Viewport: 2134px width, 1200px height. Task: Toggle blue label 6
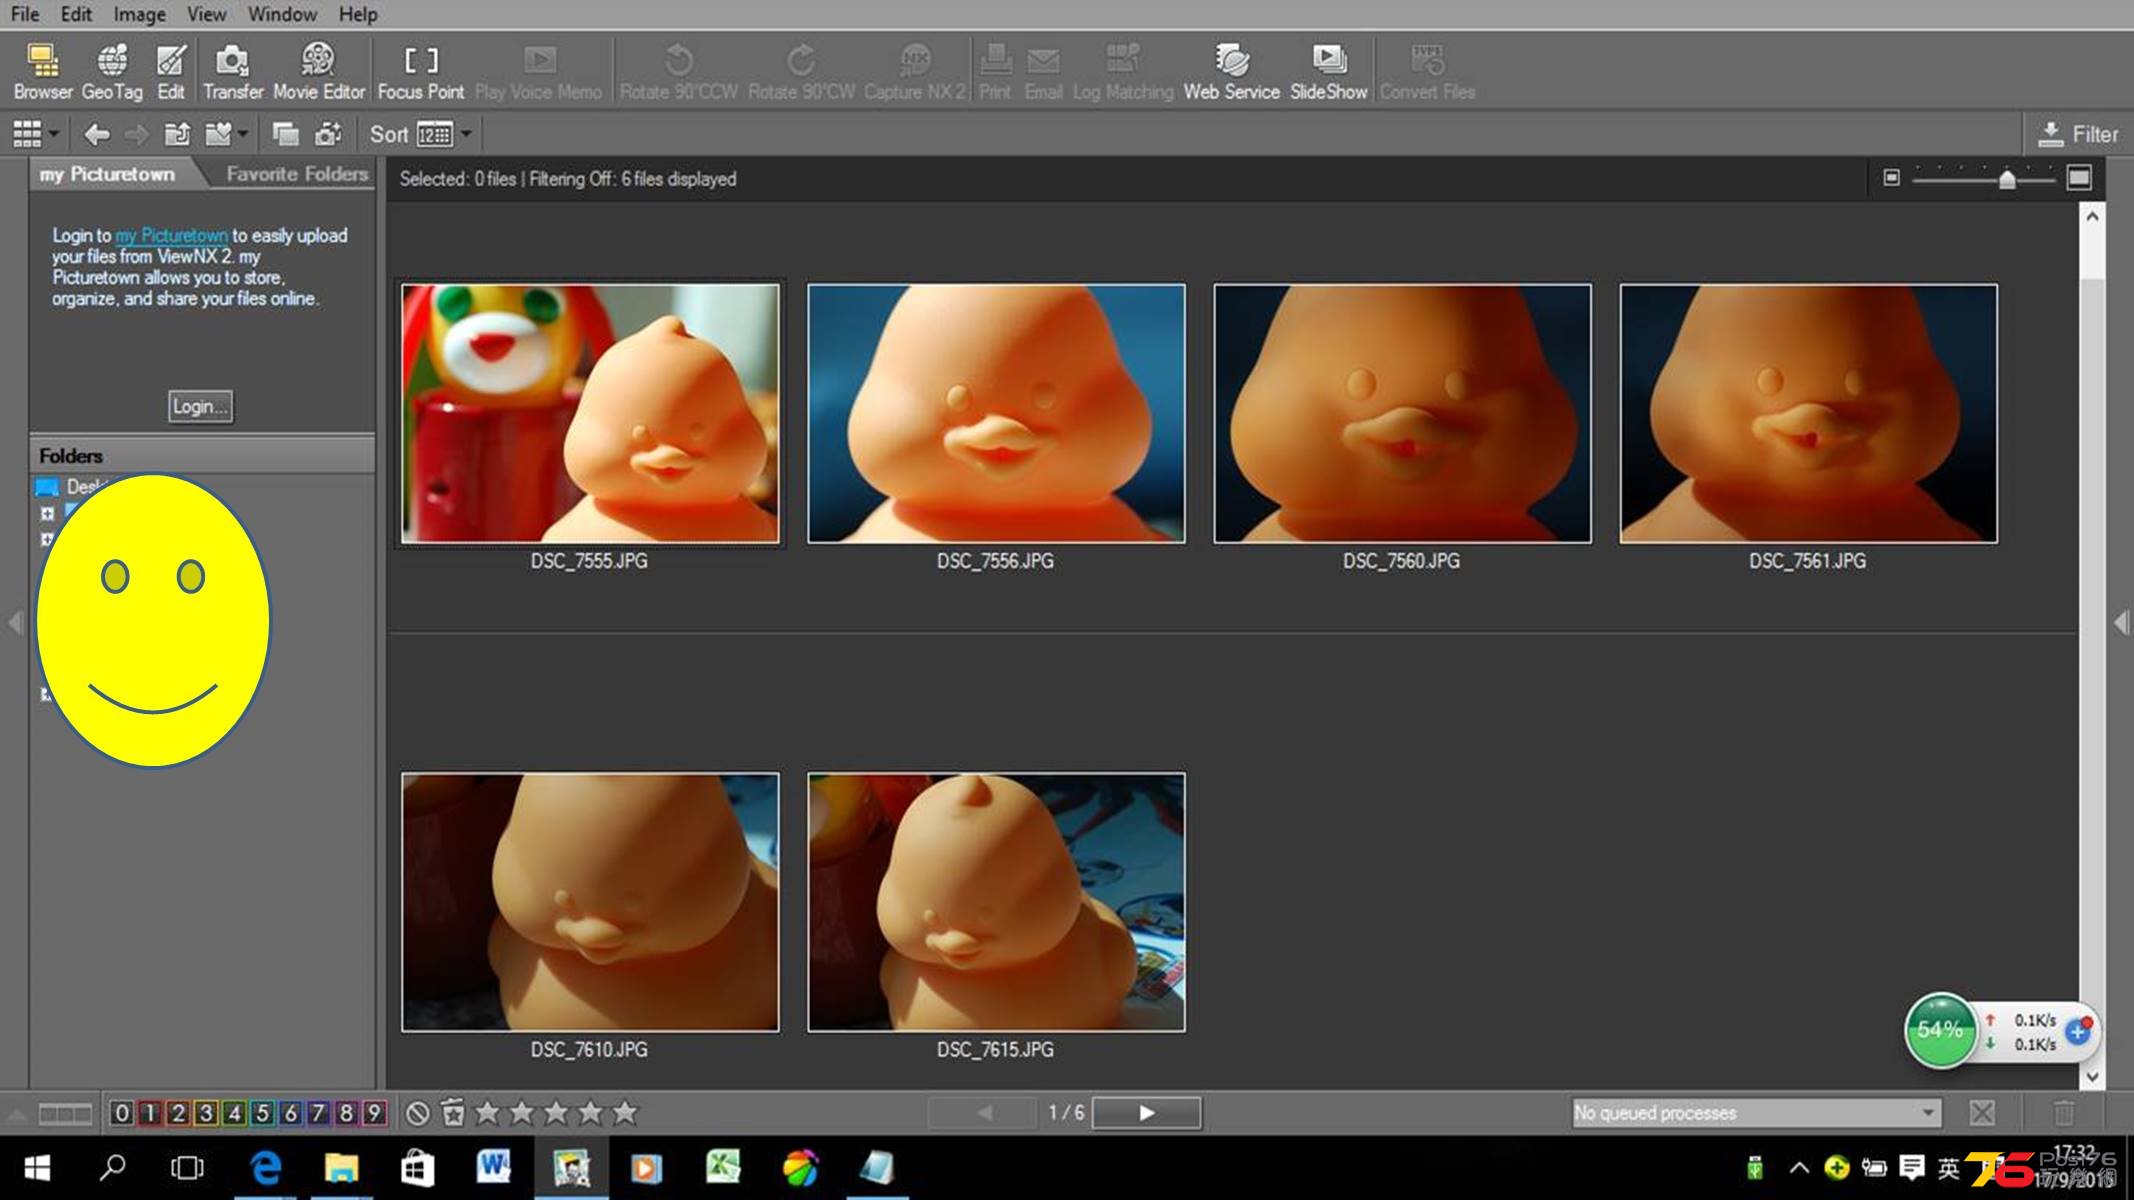pyautogui.click(x=290, y=1113)
